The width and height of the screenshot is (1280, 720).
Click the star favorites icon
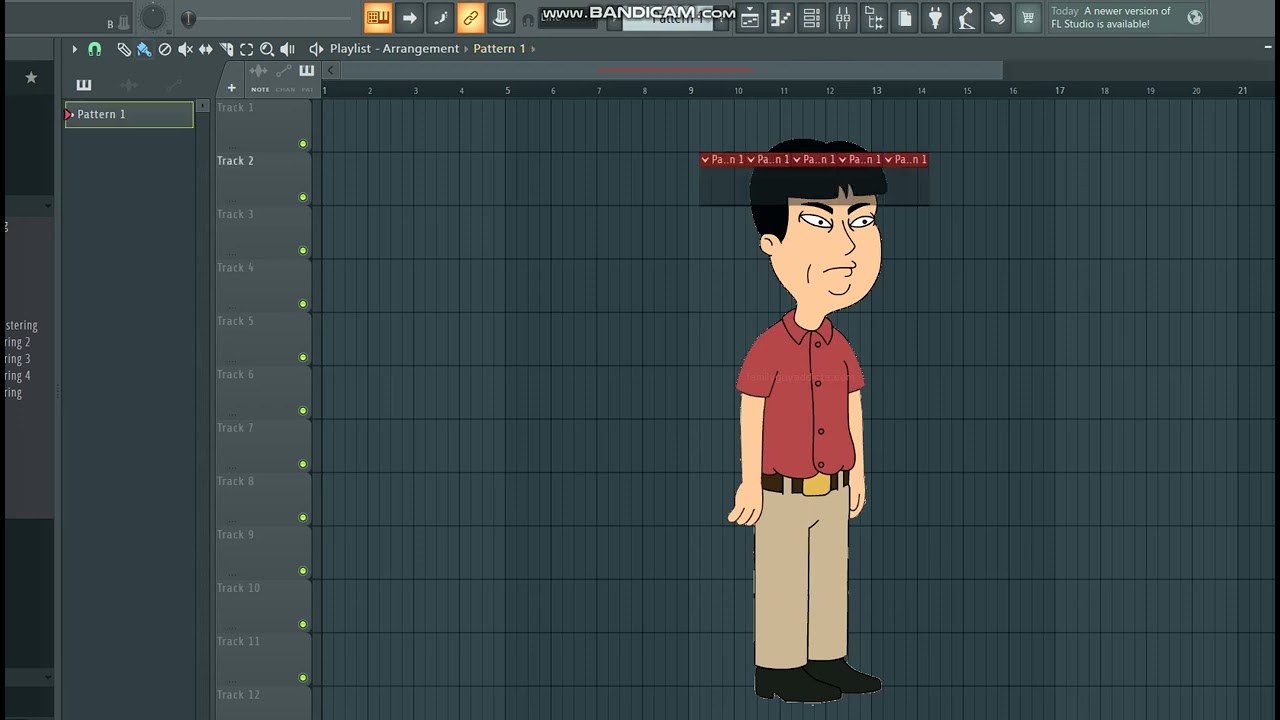31,77
